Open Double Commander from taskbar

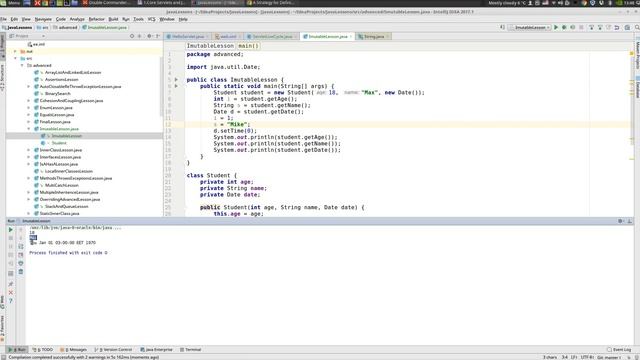pyautogui.click(x=106, y=3)
